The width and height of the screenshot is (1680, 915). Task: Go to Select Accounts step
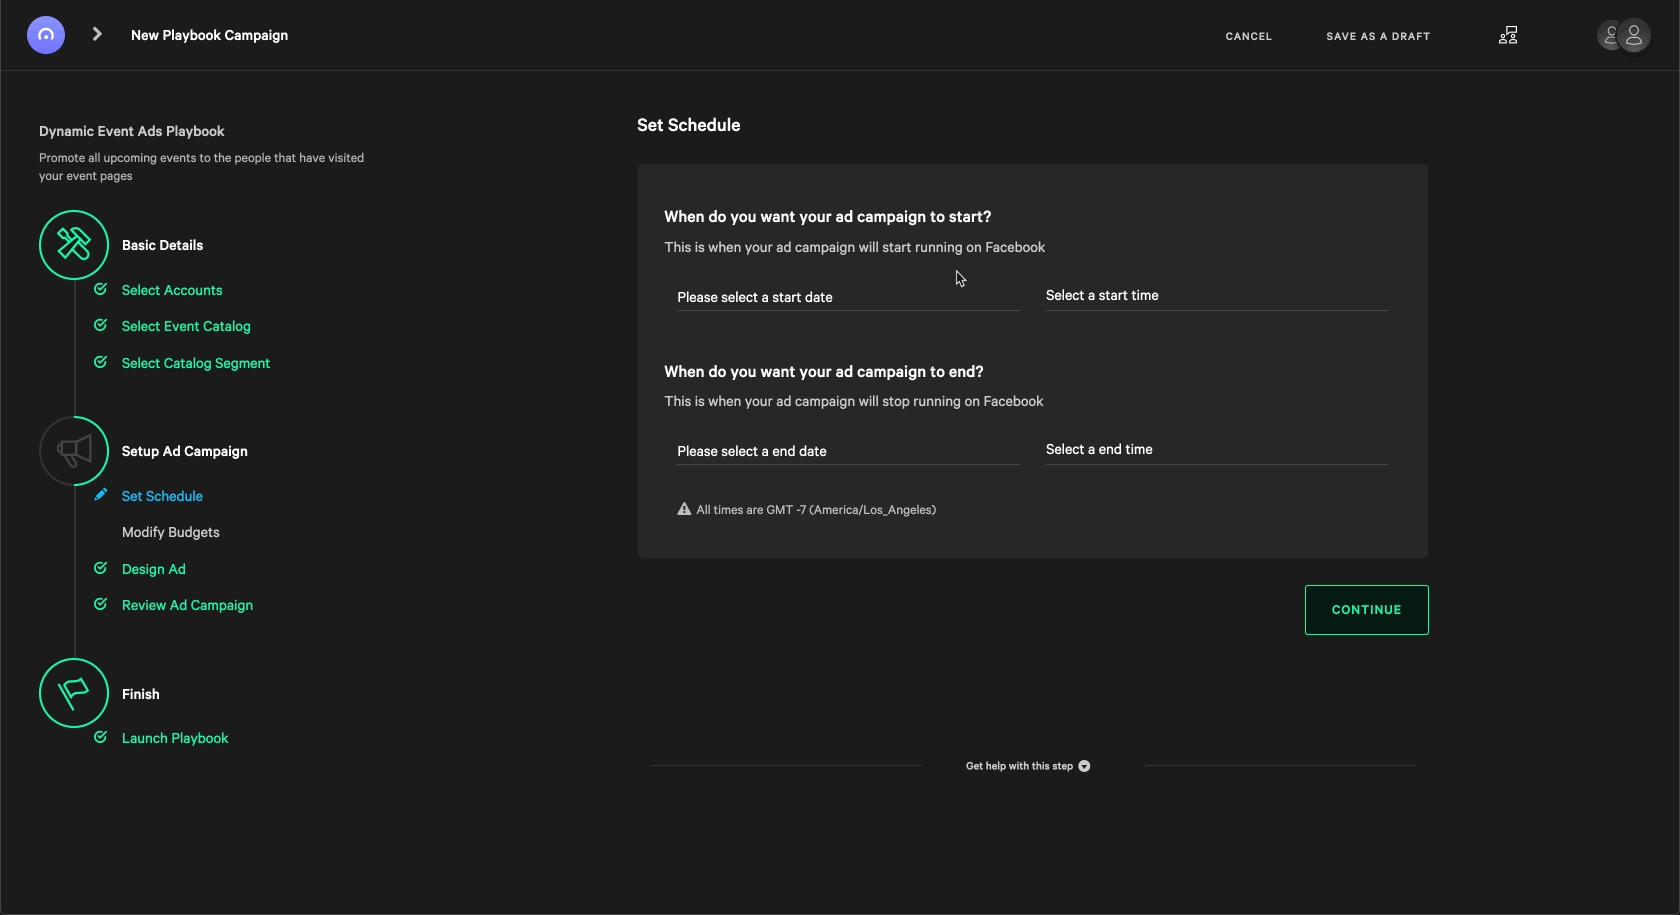172,290
